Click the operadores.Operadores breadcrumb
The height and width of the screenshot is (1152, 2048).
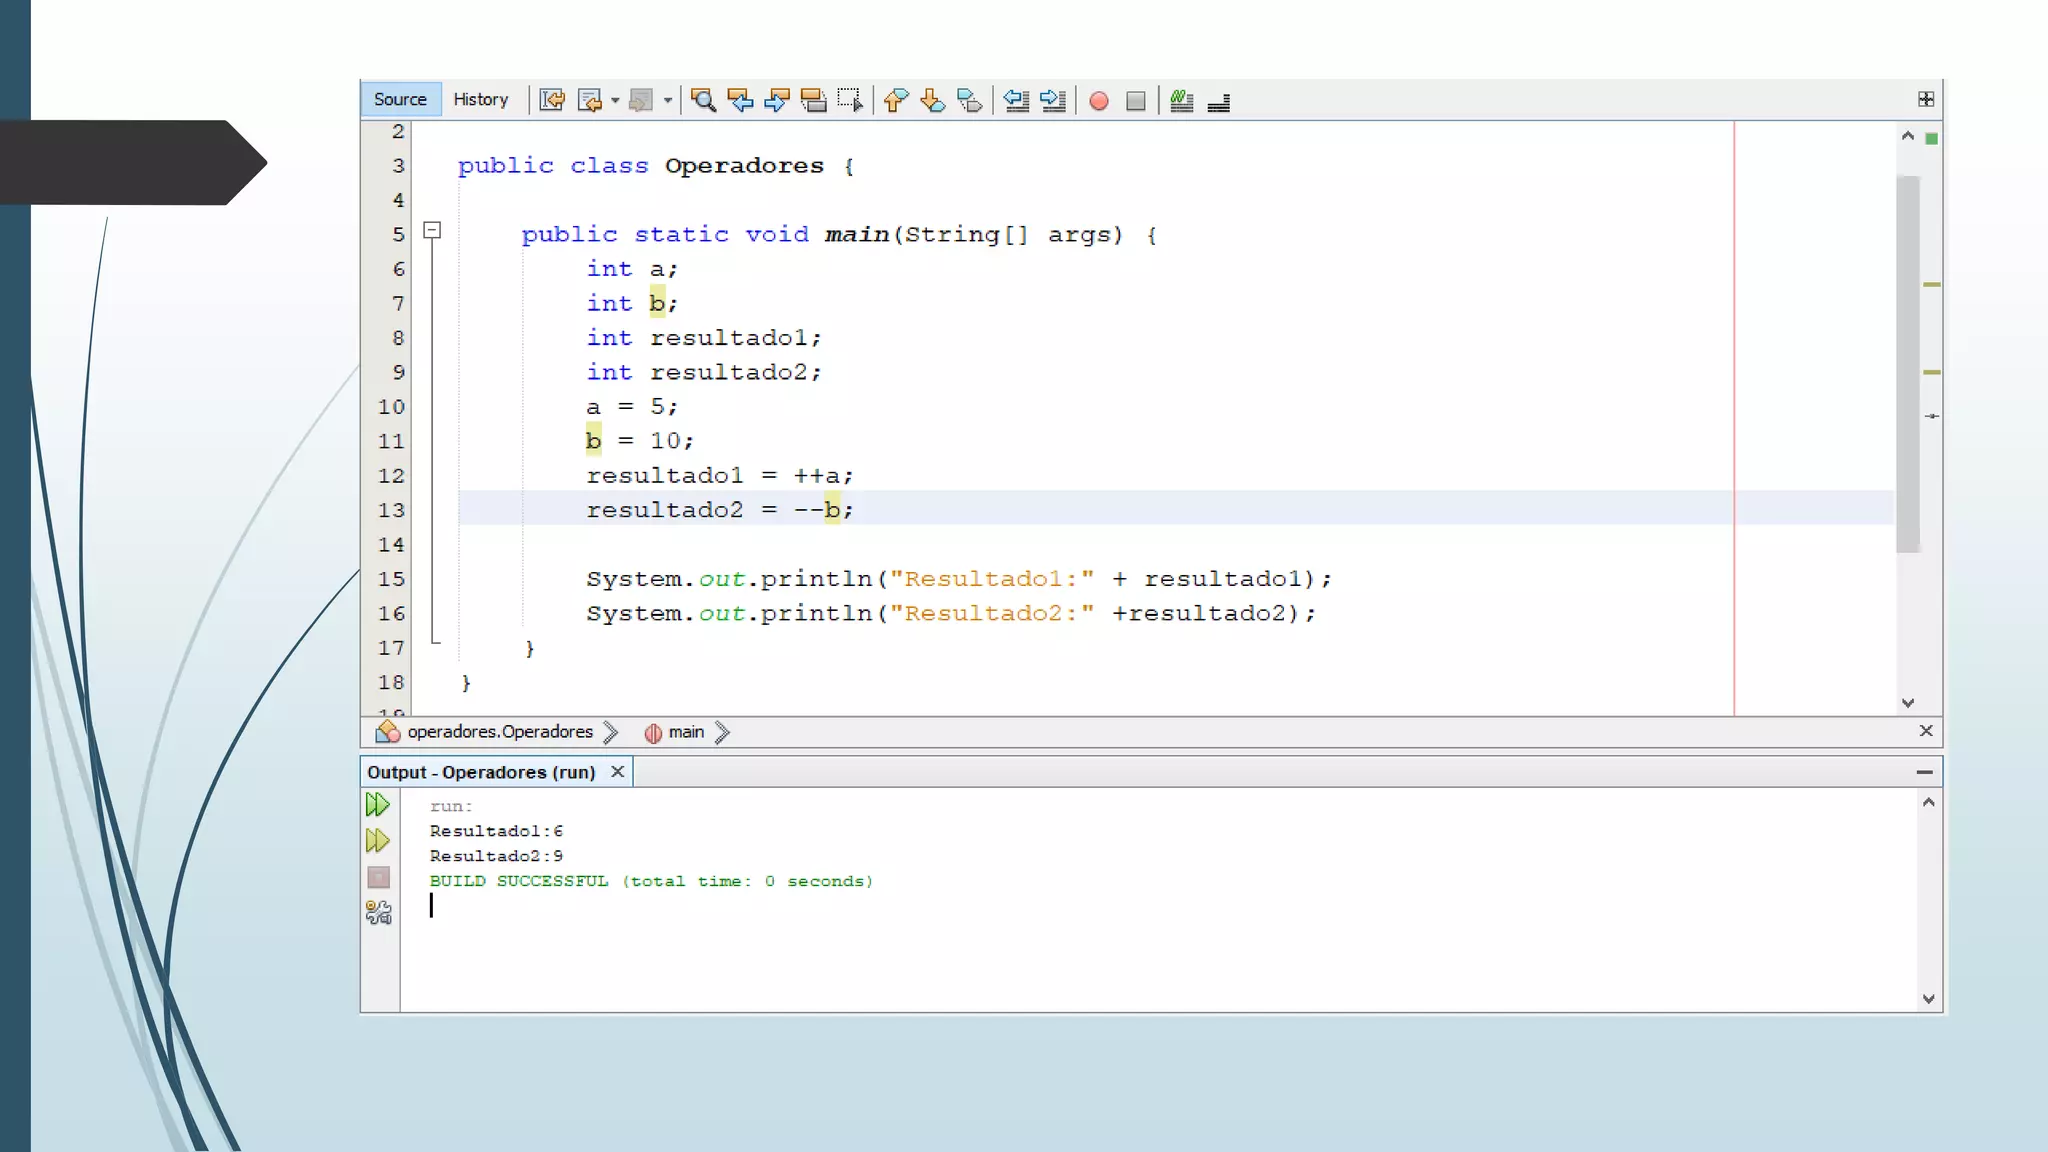point(499,732)
